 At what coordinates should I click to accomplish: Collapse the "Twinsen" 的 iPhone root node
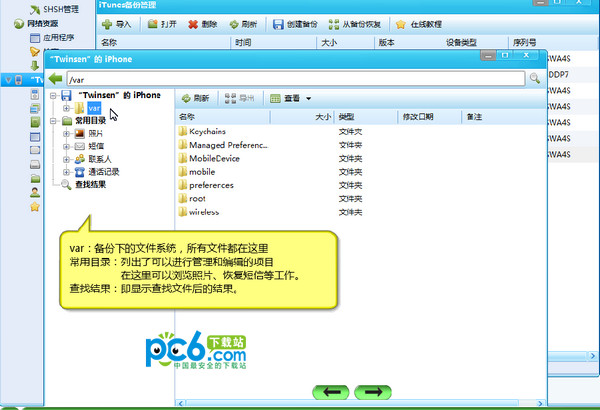click(x=53, y=95)
